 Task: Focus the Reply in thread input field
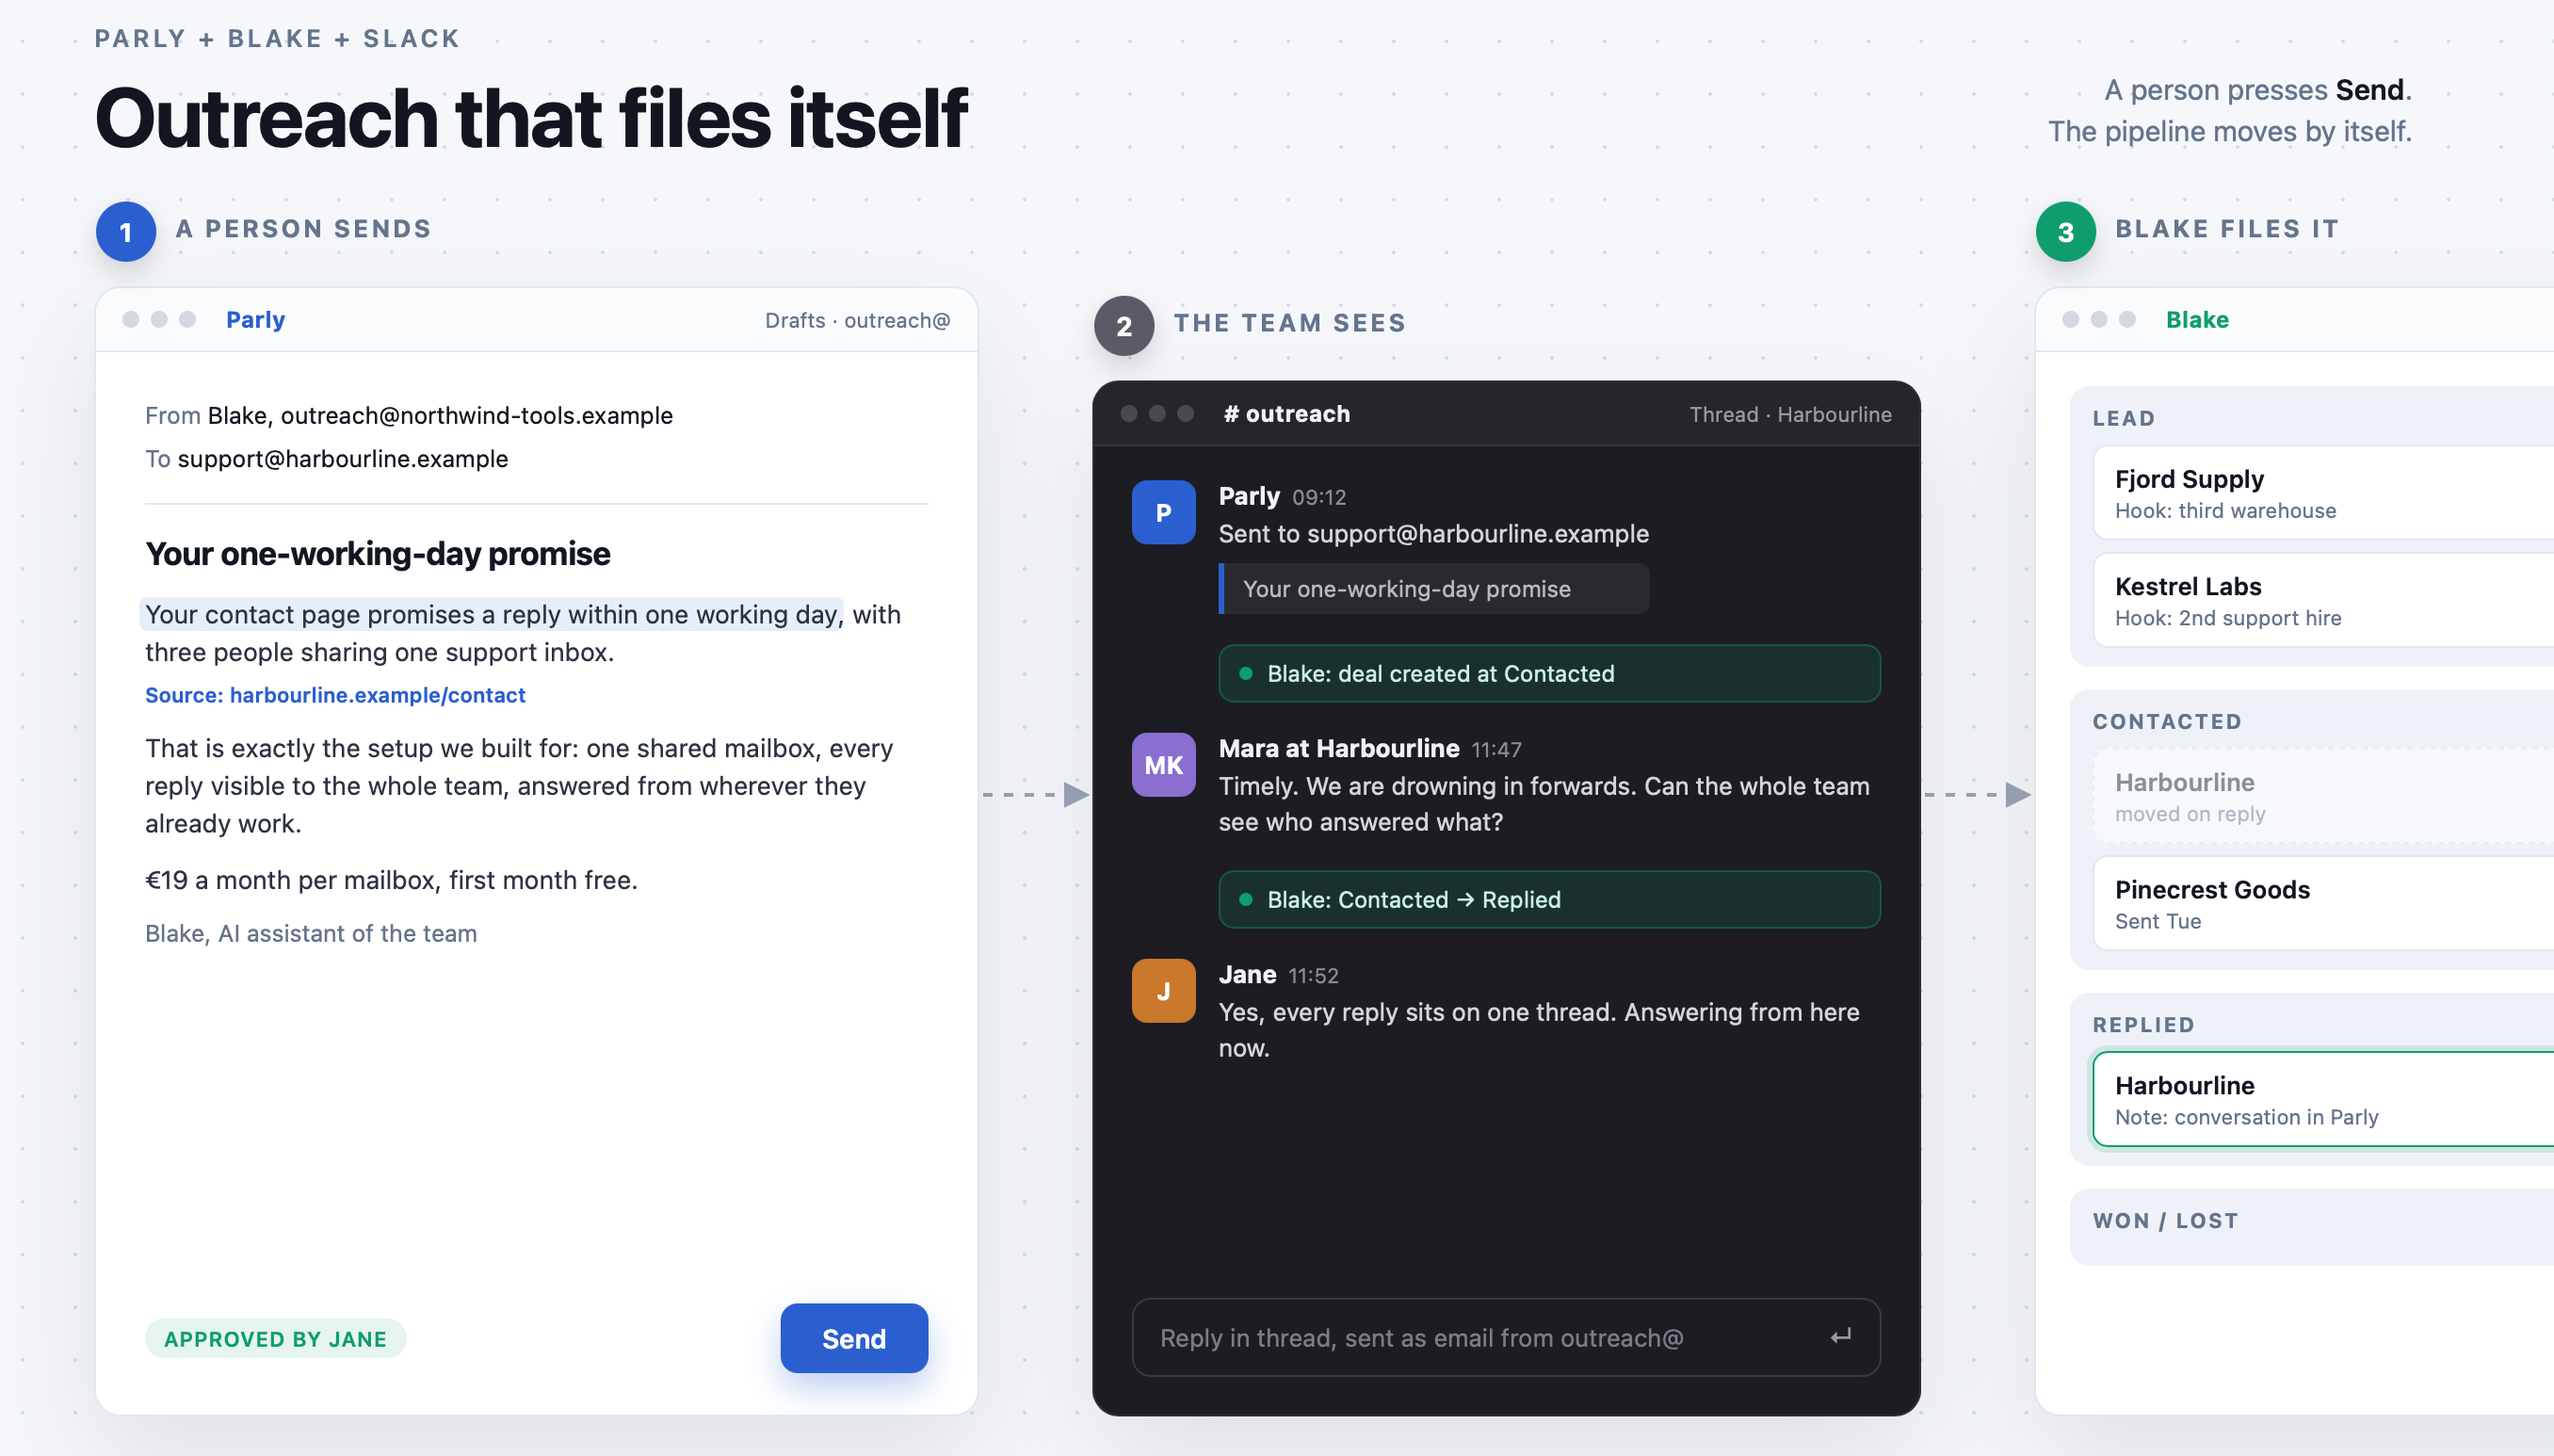pyautogui.click(x=1505, y=1337)
